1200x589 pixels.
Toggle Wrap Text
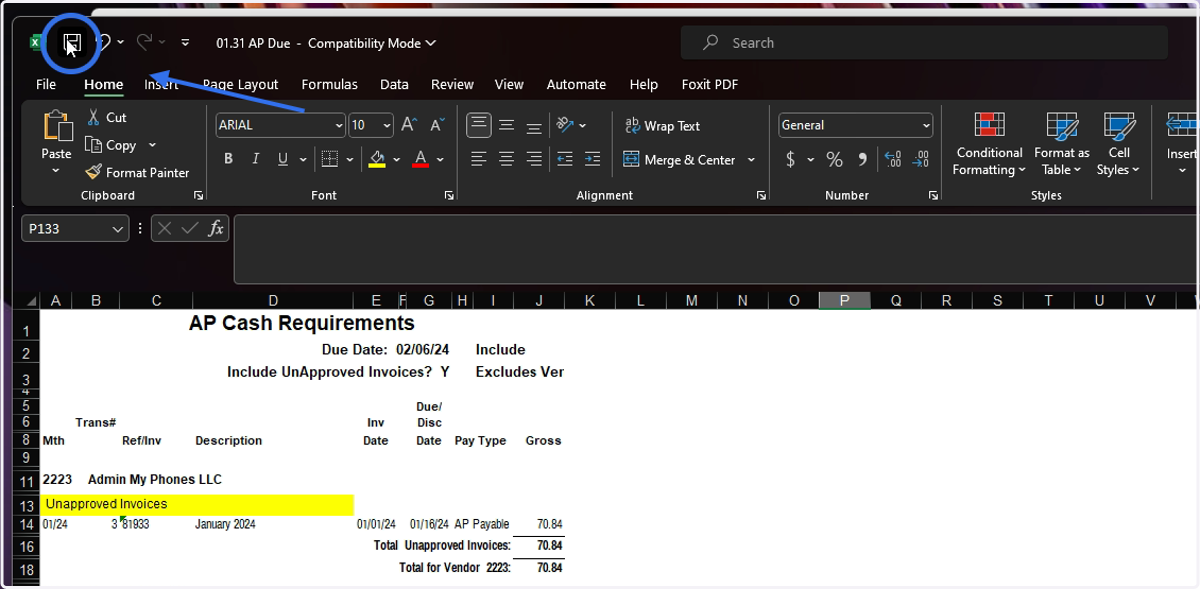click(x=662, y=126)
